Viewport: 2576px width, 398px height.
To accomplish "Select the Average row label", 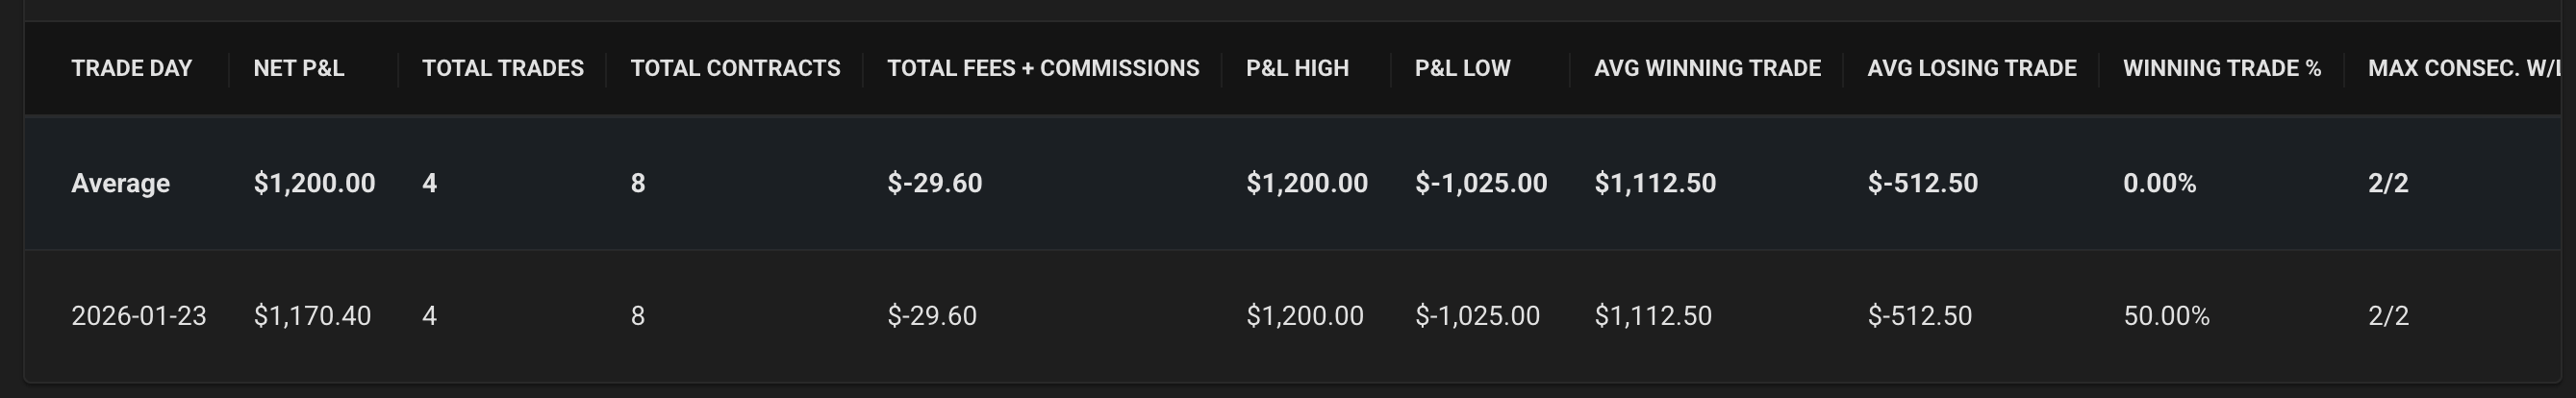I will click(120, 183).
